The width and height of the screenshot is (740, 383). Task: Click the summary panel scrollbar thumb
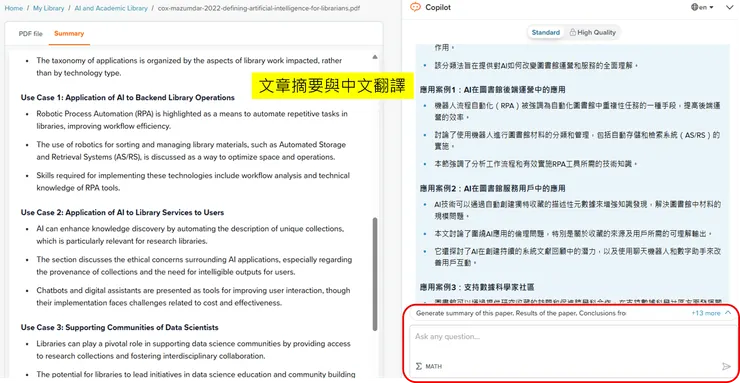[x=375, y=274]
